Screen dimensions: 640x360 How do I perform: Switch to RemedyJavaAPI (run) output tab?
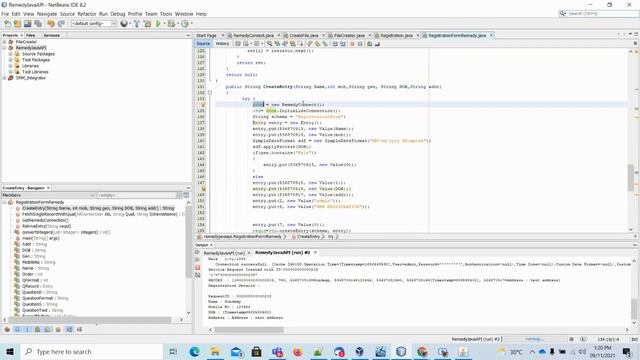tap(224, 253)
